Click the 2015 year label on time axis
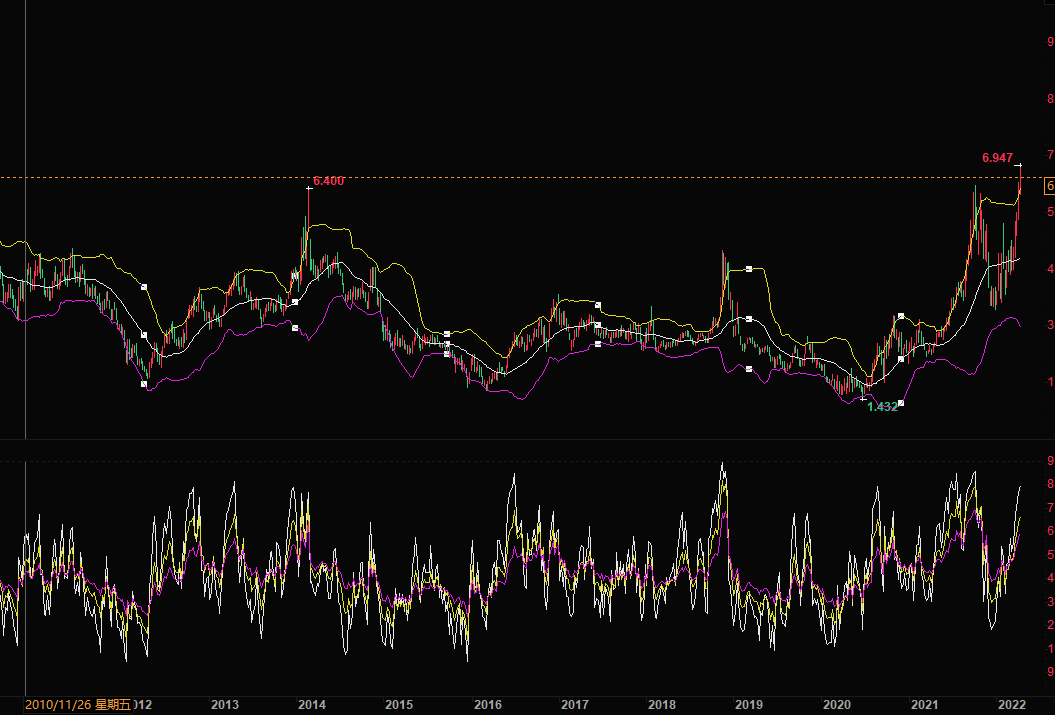 399,705
